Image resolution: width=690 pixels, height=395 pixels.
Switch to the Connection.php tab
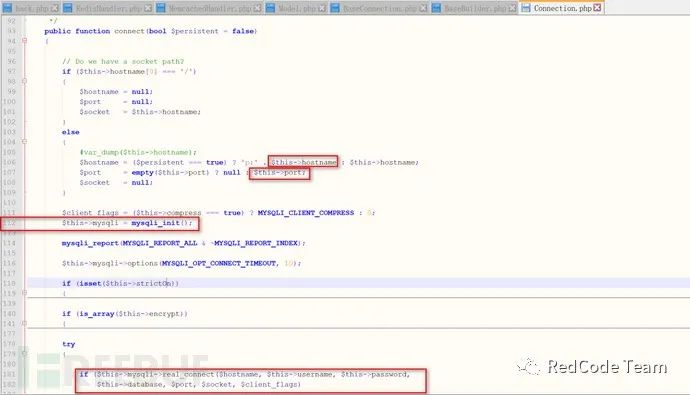click(x=562, y=8)
